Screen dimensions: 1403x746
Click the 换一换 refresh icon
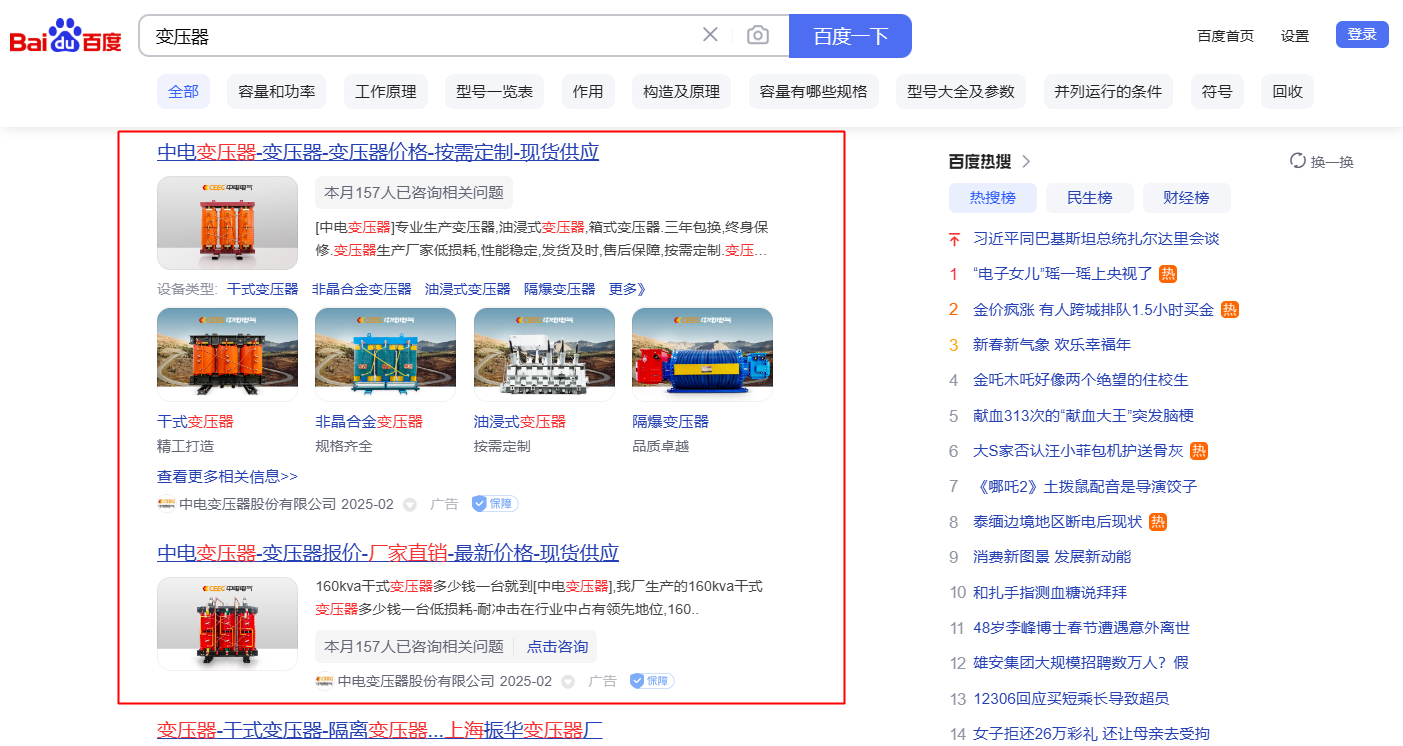coord(1298,161)
